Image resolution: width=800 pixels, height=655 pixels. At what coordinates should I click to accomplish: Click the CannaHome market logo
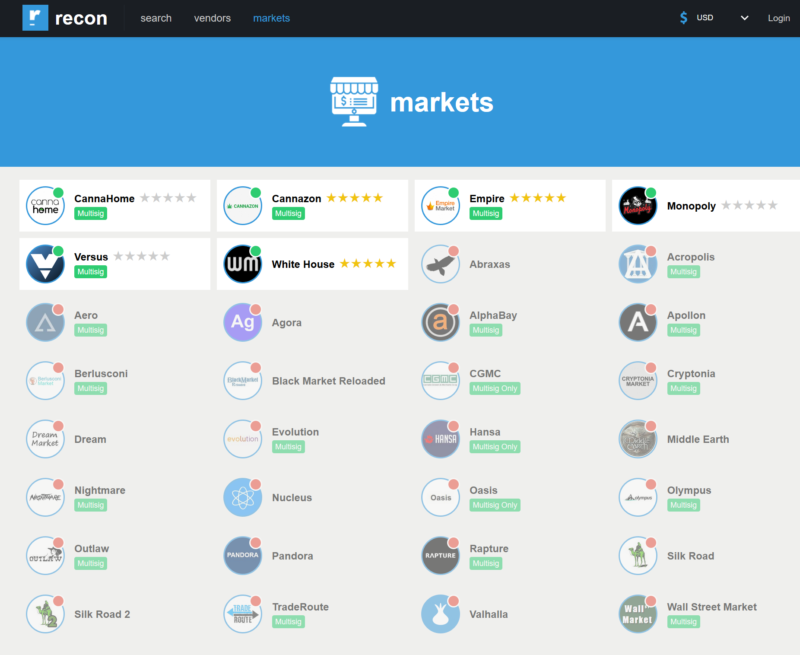click(x=45, y=206)
